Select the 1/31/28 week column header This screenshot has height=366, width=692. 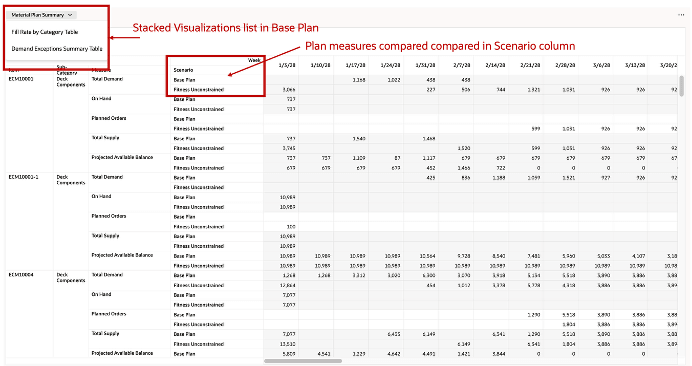click(425, 65)
